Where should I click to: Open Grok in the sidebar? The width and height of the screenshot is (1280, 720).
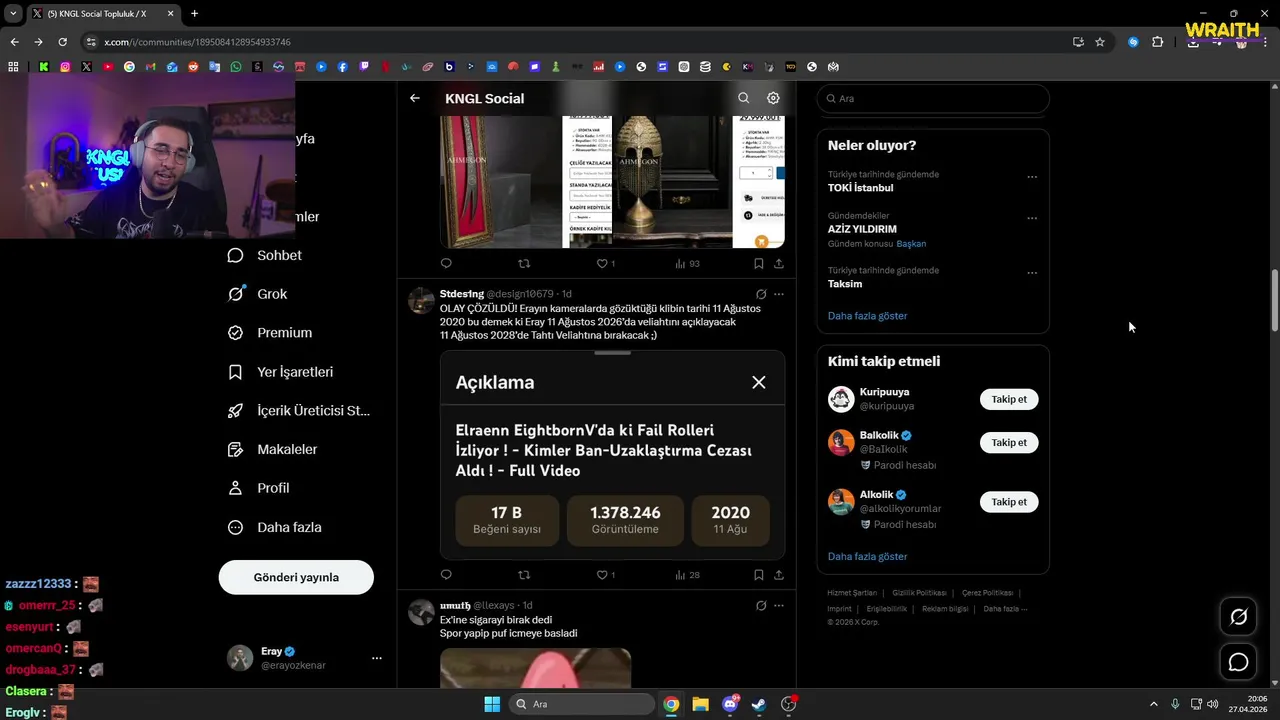[x=258, y=294]
